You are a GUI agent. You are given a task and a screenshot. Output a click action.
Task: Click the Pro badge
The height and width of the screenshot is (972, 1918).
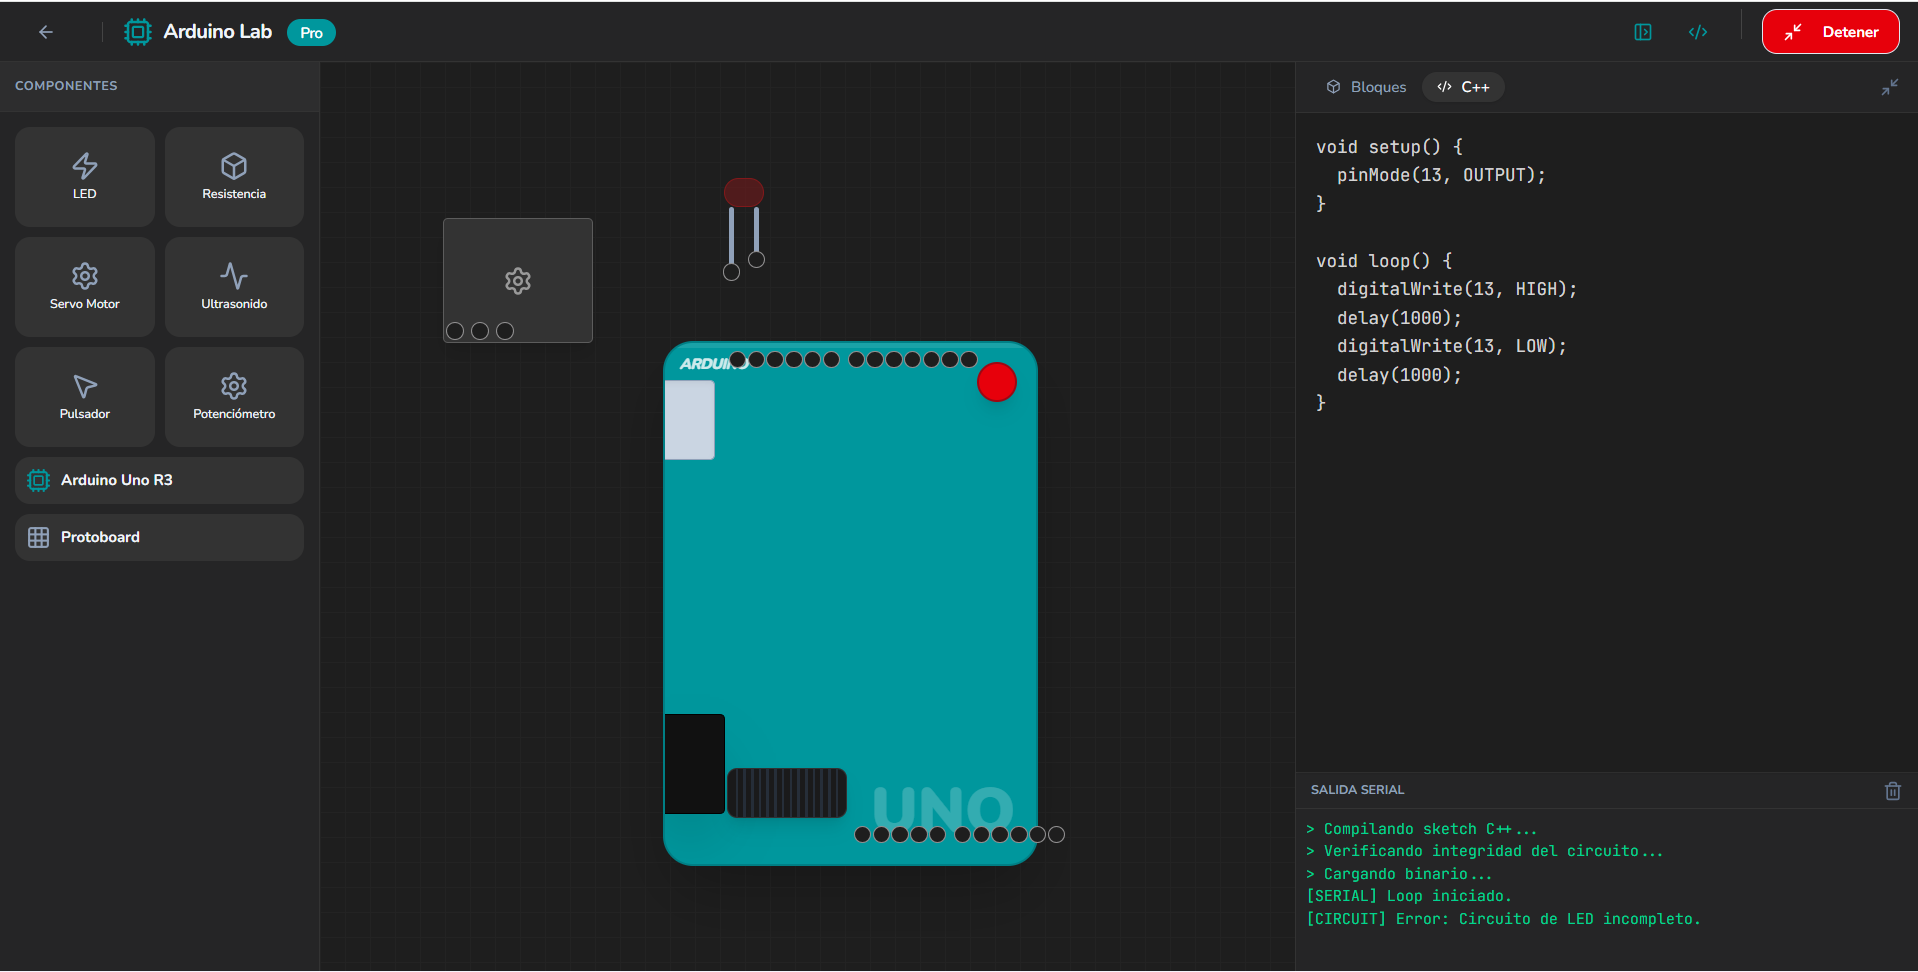[311, 33]
